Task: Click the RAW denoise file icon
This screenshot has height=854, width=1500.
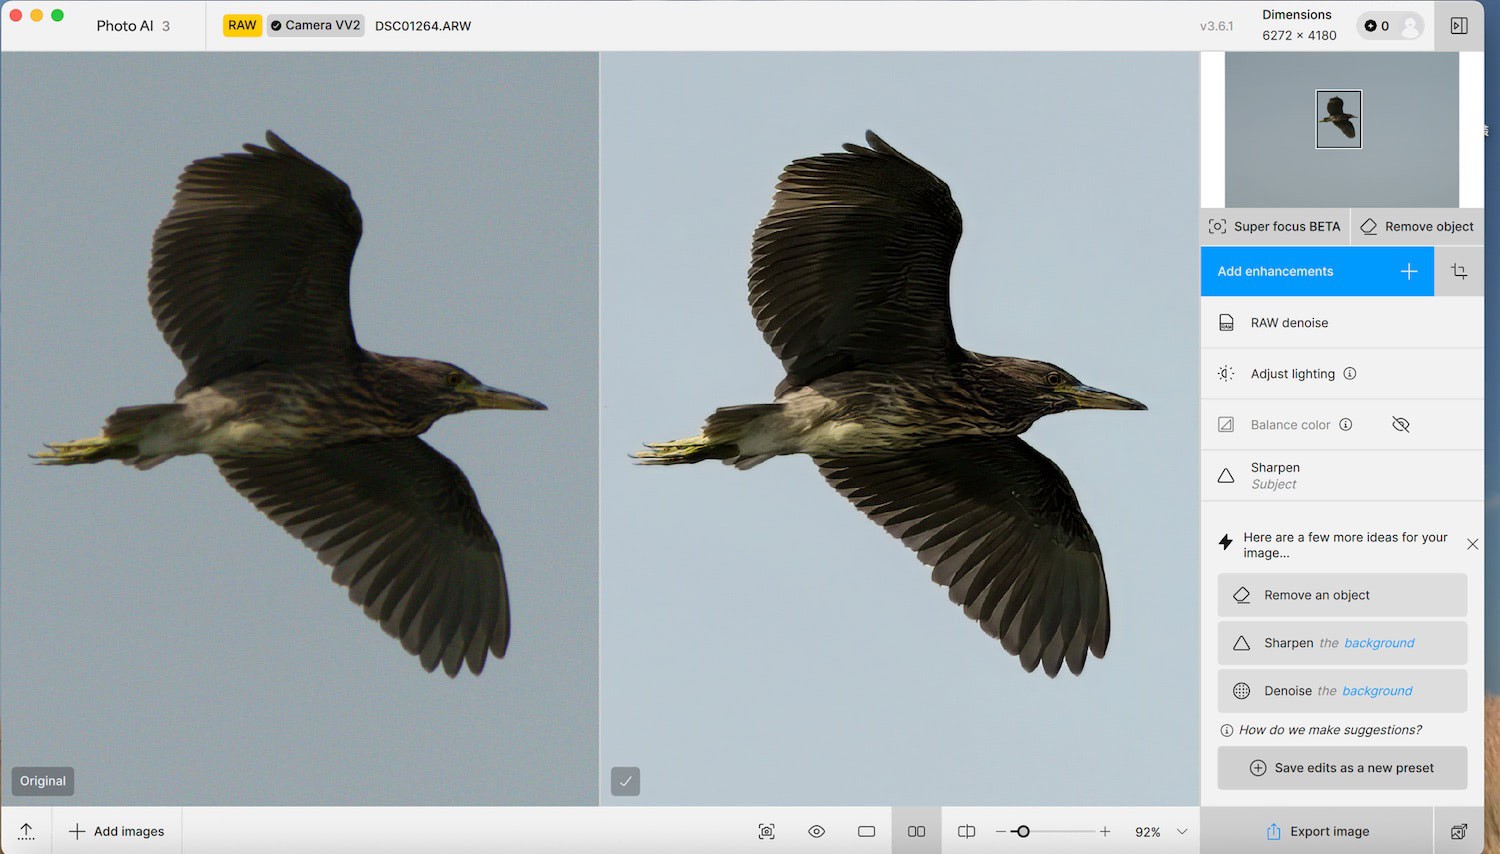Action: [x=1226, y=322]
